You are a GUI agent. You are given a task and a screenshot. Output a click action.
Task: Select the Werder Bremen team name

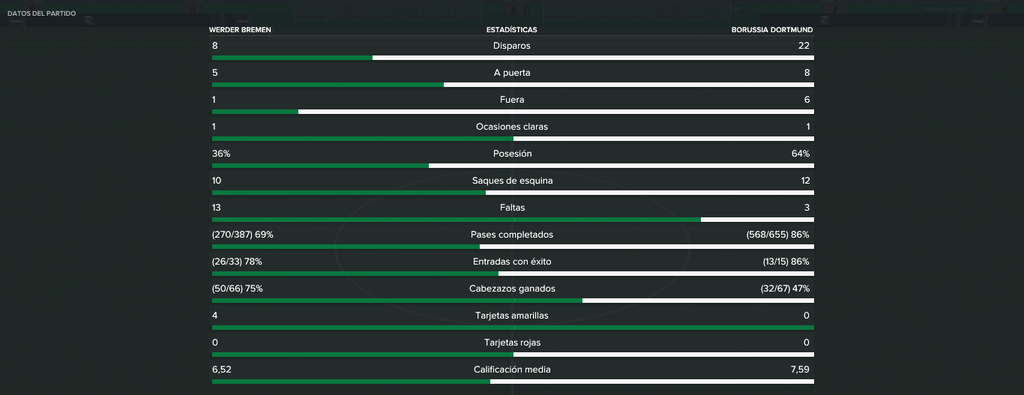tap(240, 30)
